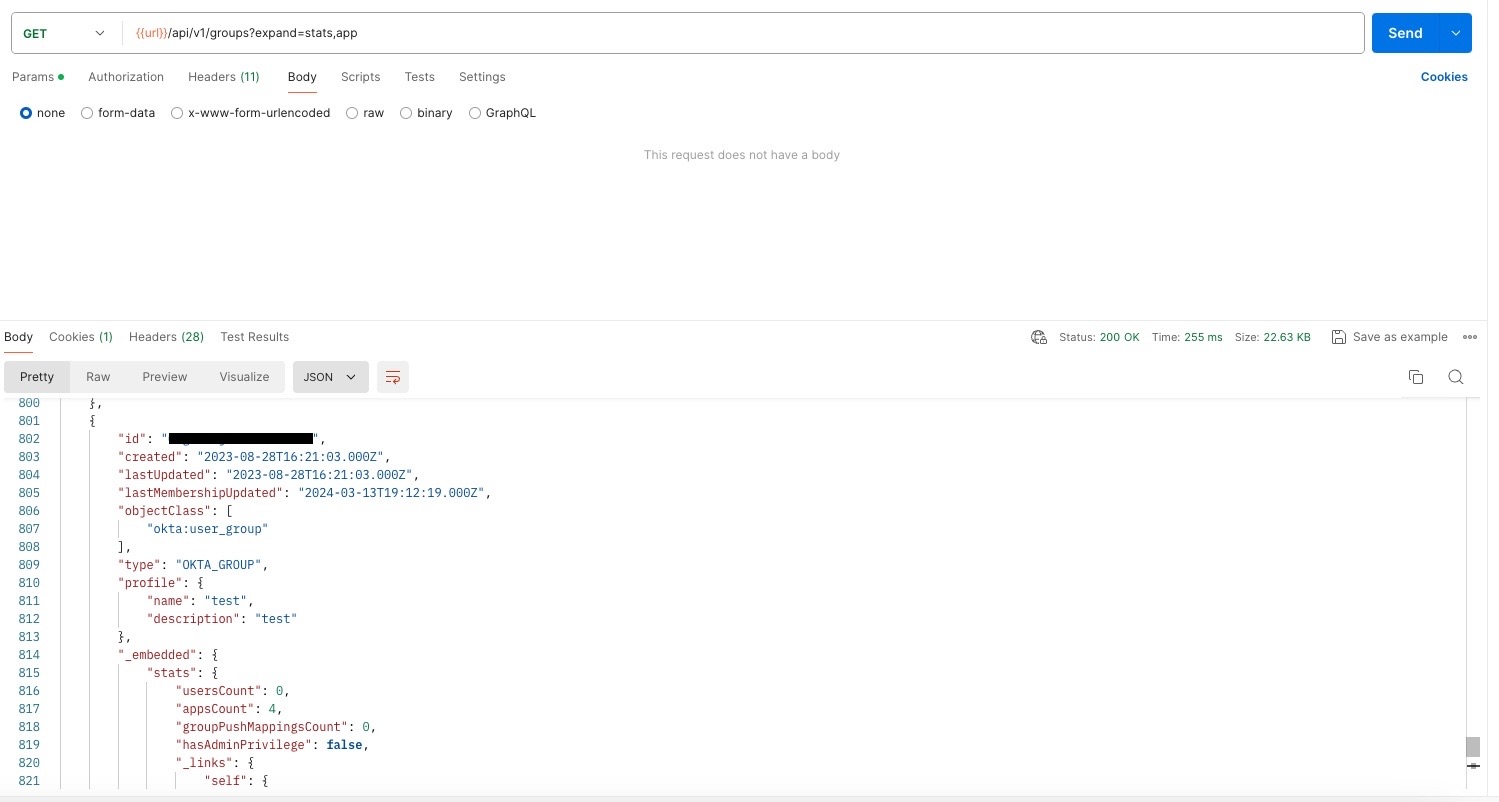The height and width of the screenshot is (802, 1499).
Task: Select the form-data body option
Action: click(87, 113)
